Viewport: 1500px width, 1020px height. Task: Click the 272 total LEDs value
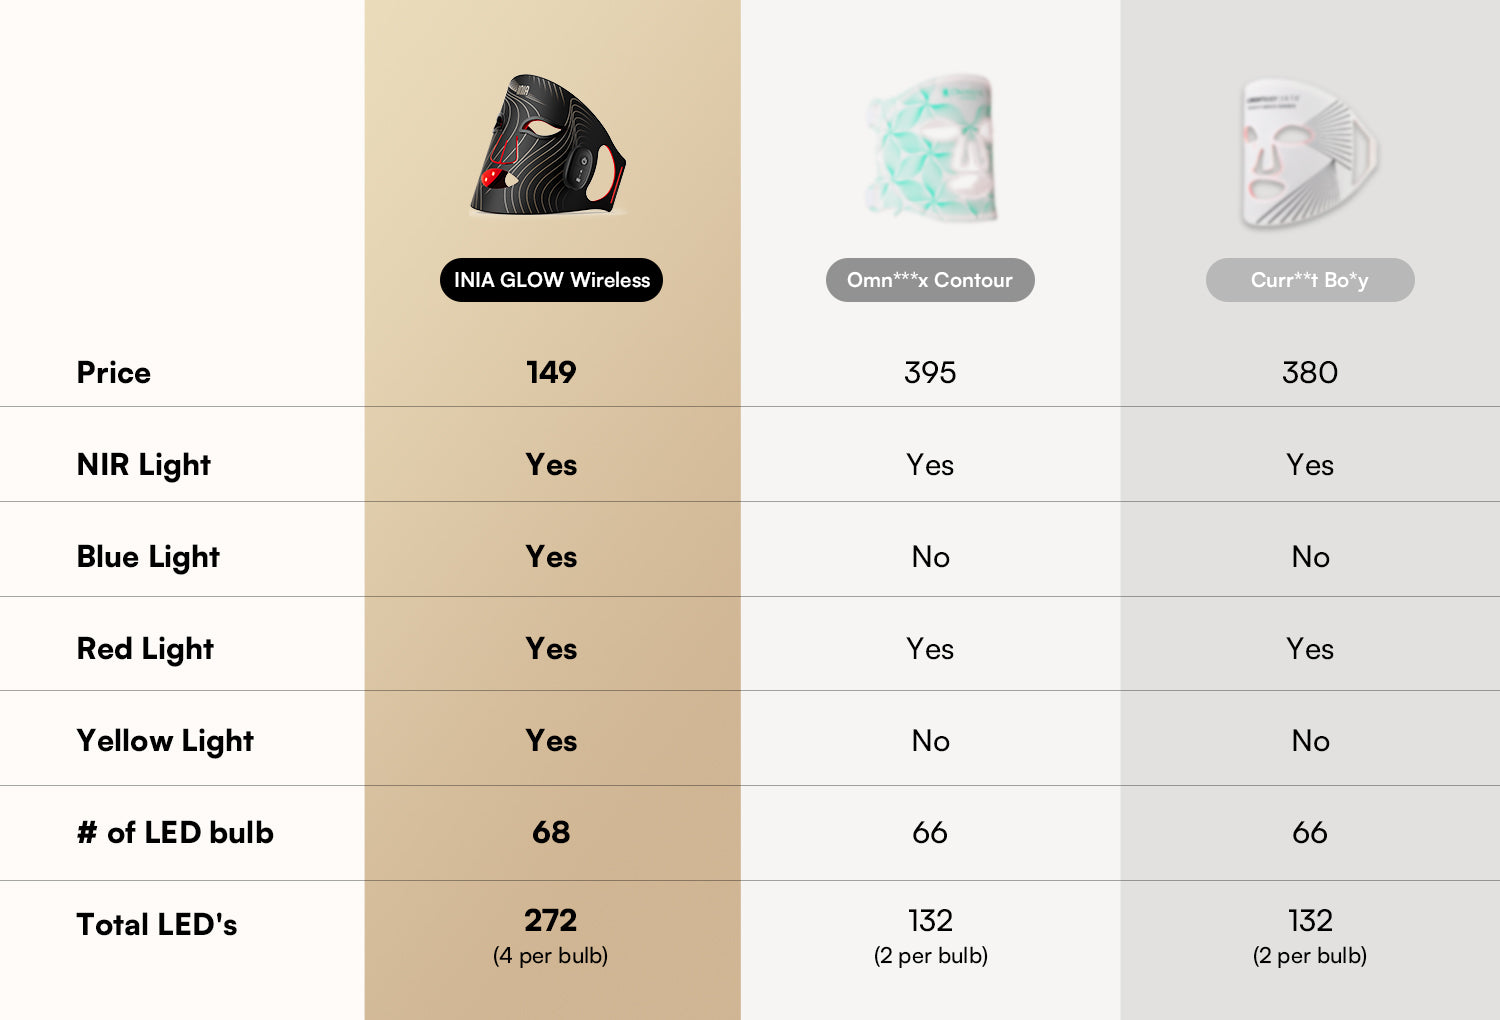coord(551,920)
